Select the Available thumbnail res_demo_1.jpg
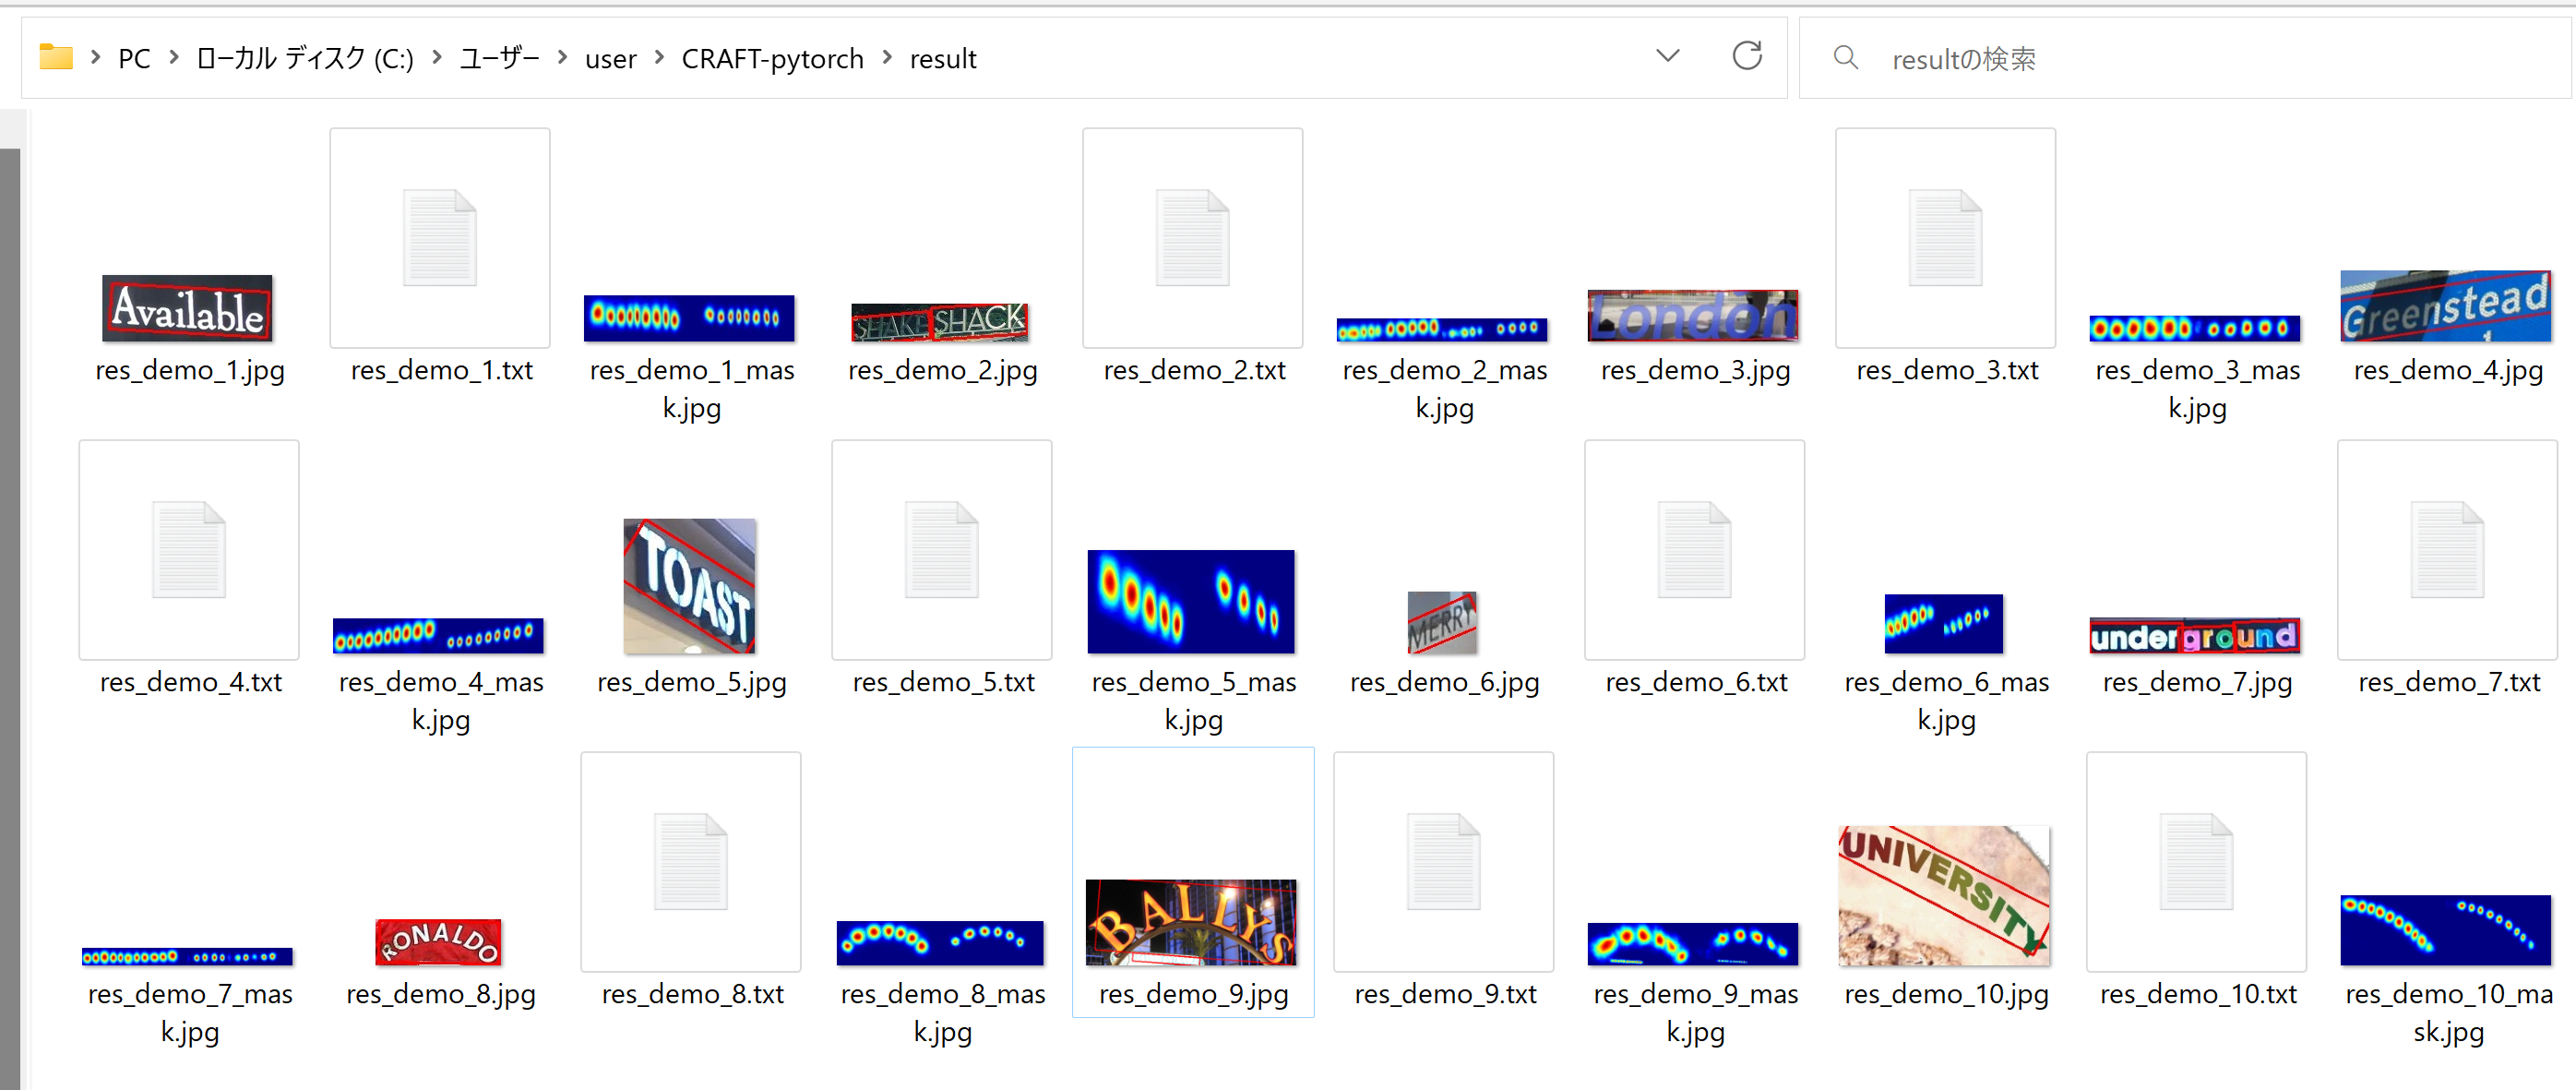Viewport: 2576px width, 1090px height. [187, 308]
